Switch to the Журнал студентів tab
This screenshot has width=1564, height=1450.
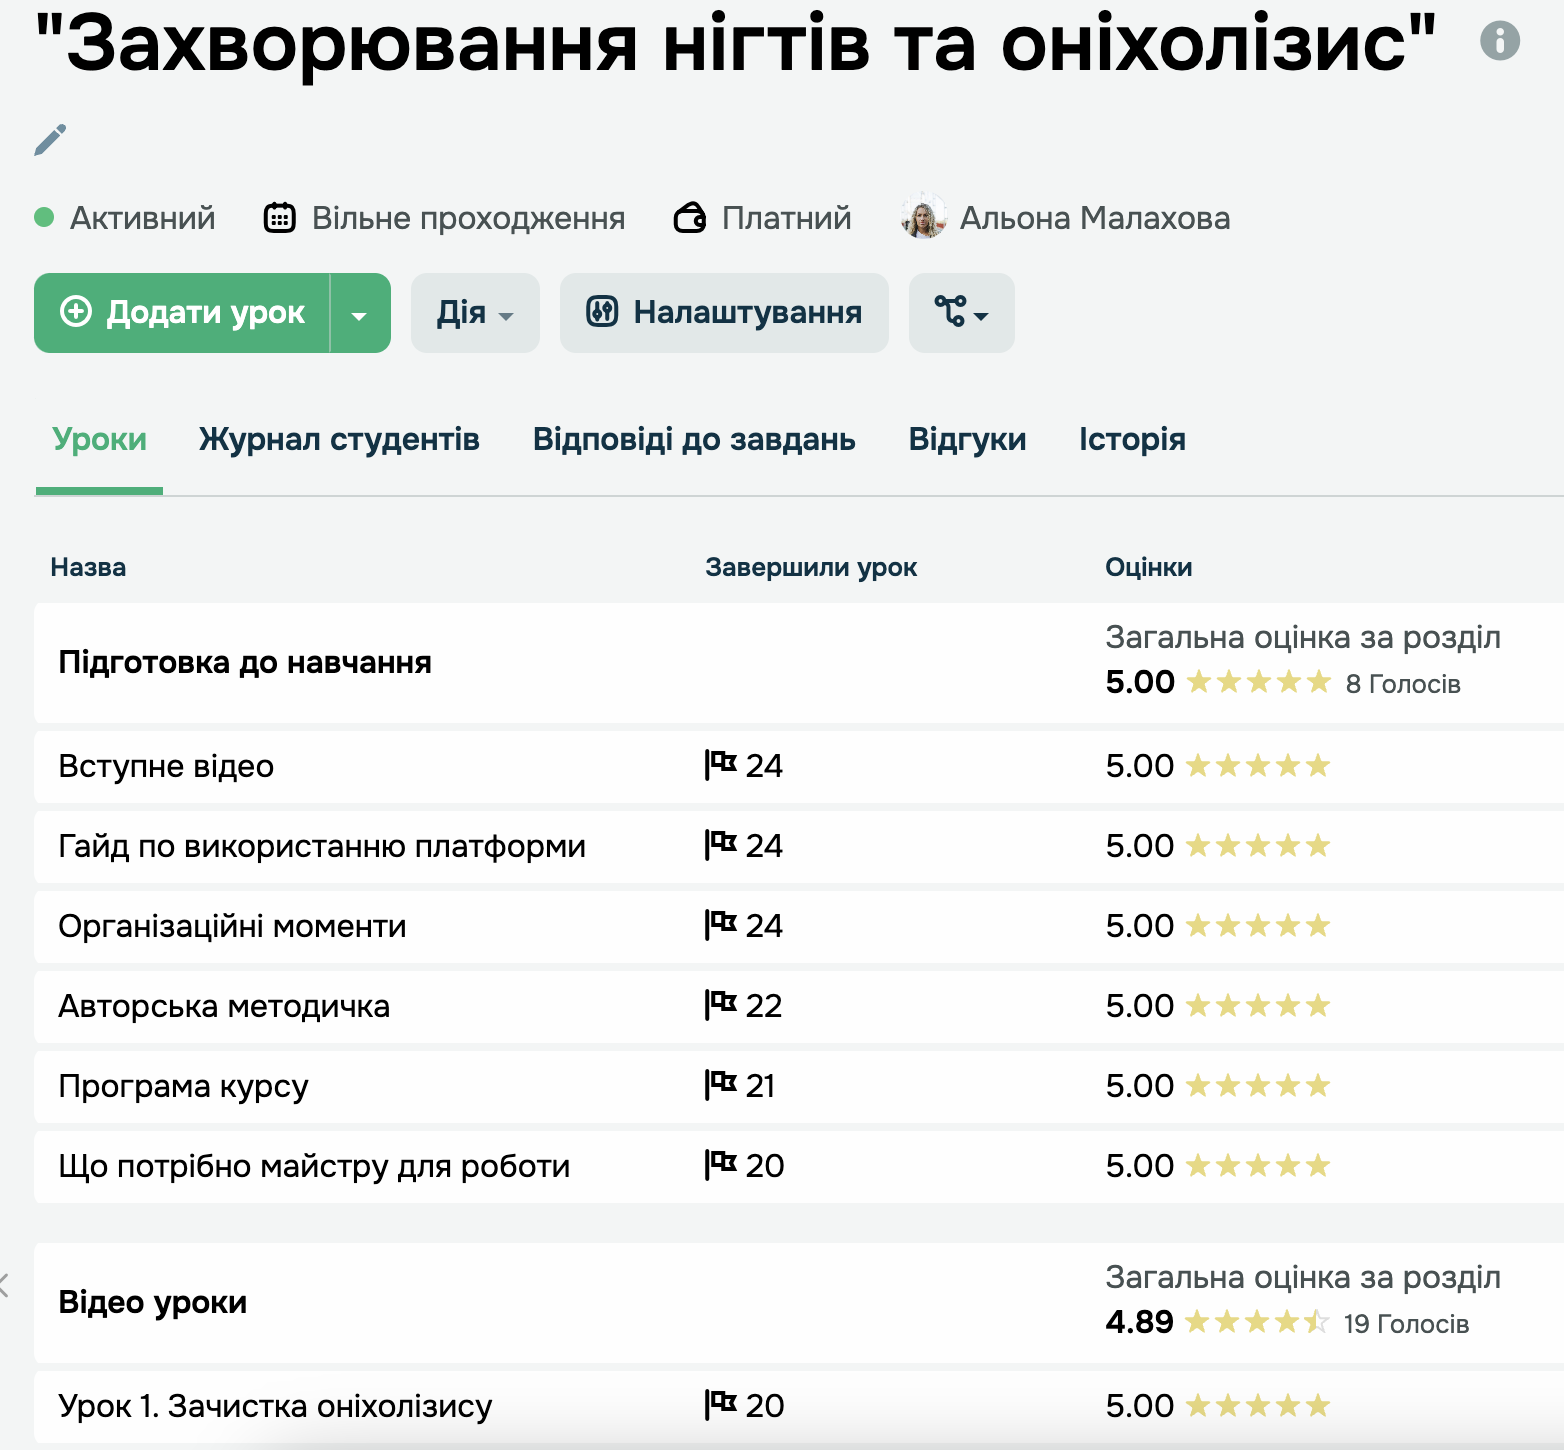(x=339, y=440)
